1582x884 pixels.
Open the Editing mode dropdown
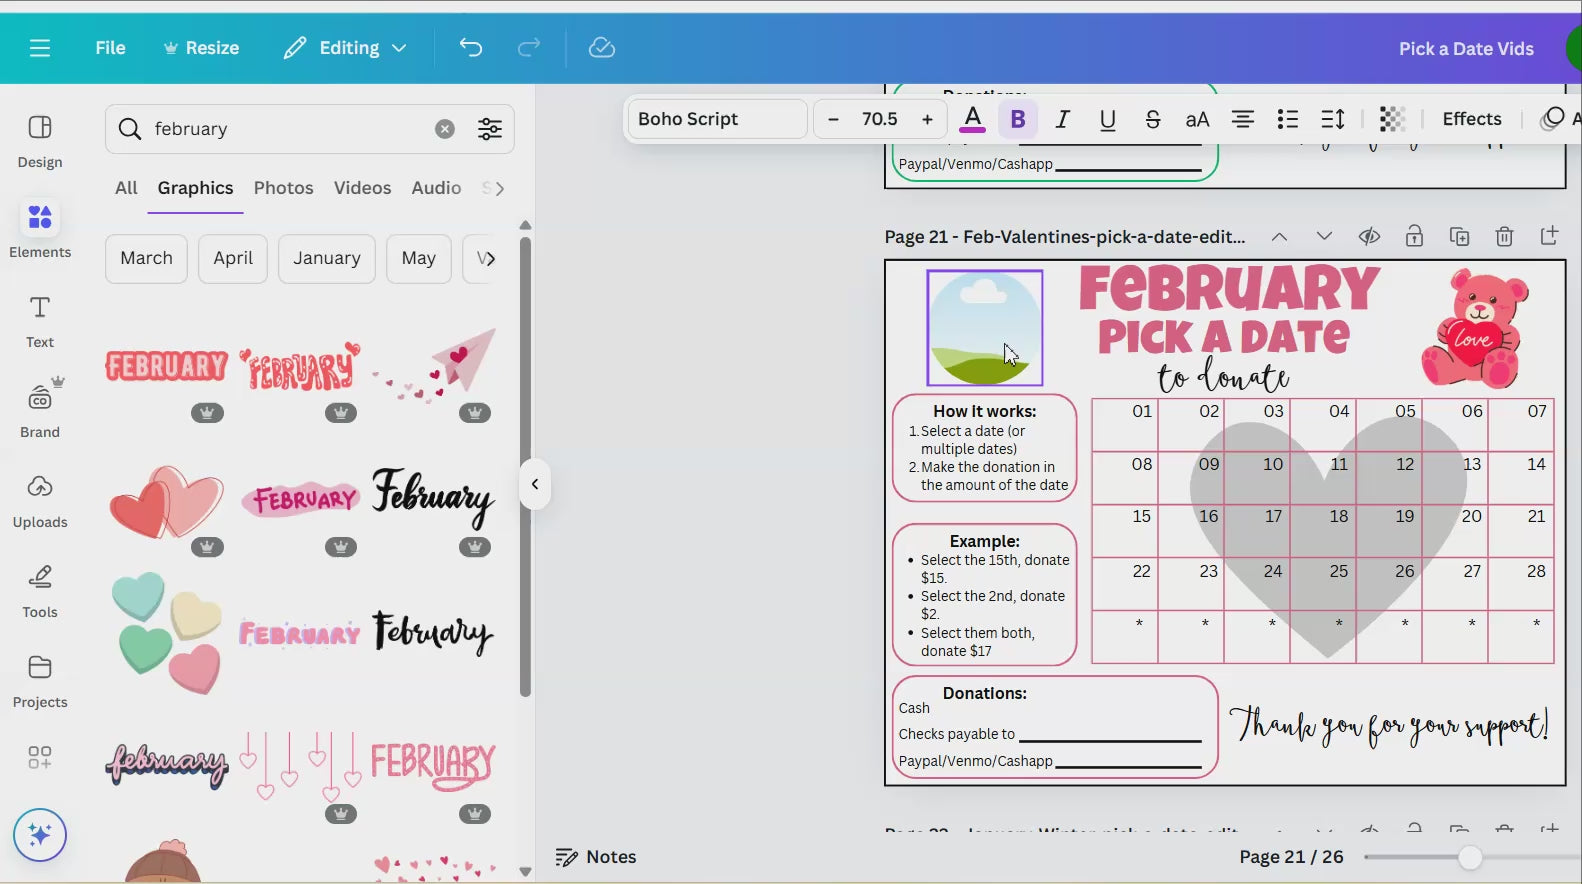coord(345,48)
